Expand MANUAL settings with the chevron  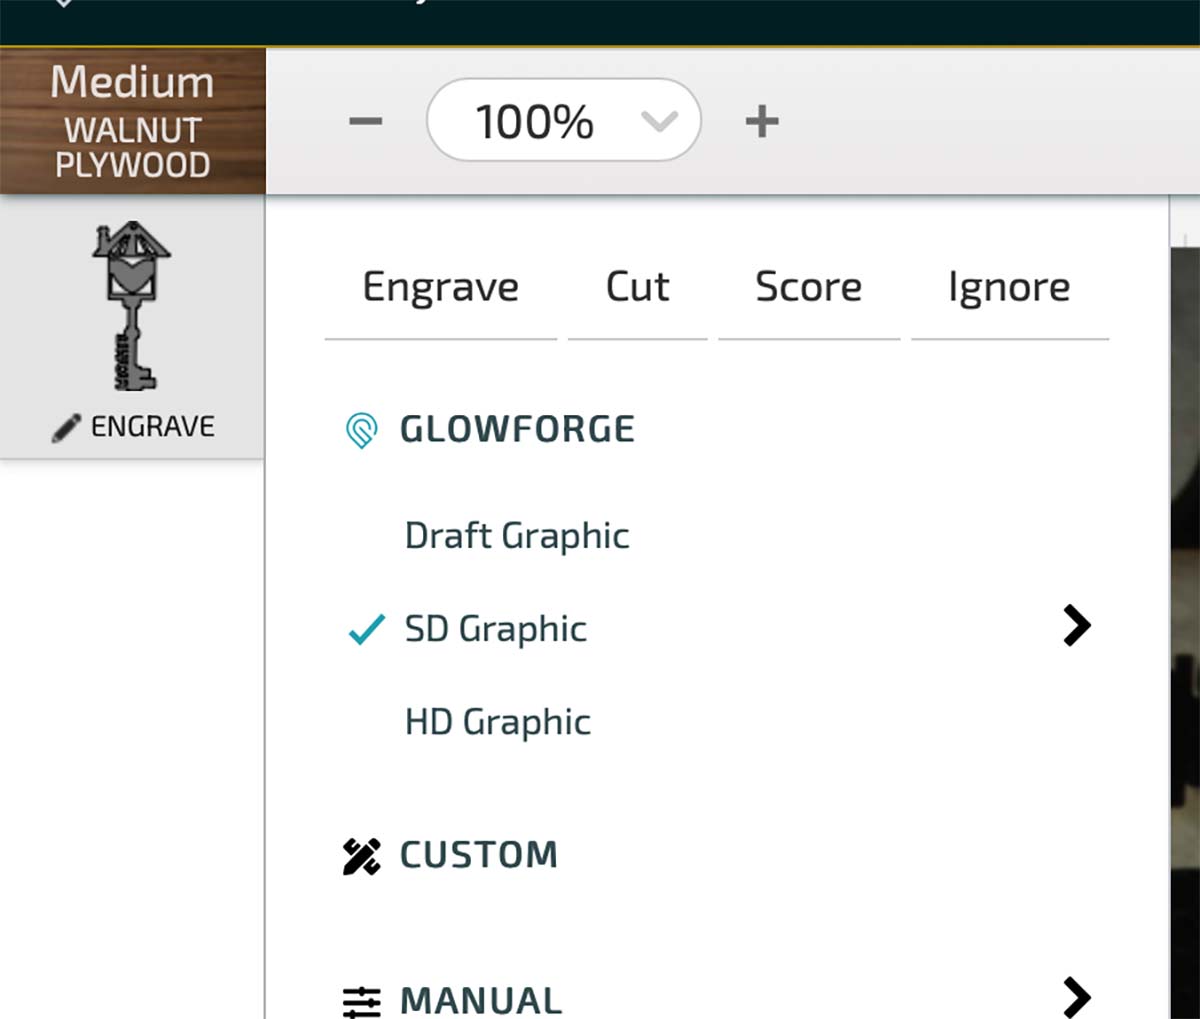point(1076,997)
